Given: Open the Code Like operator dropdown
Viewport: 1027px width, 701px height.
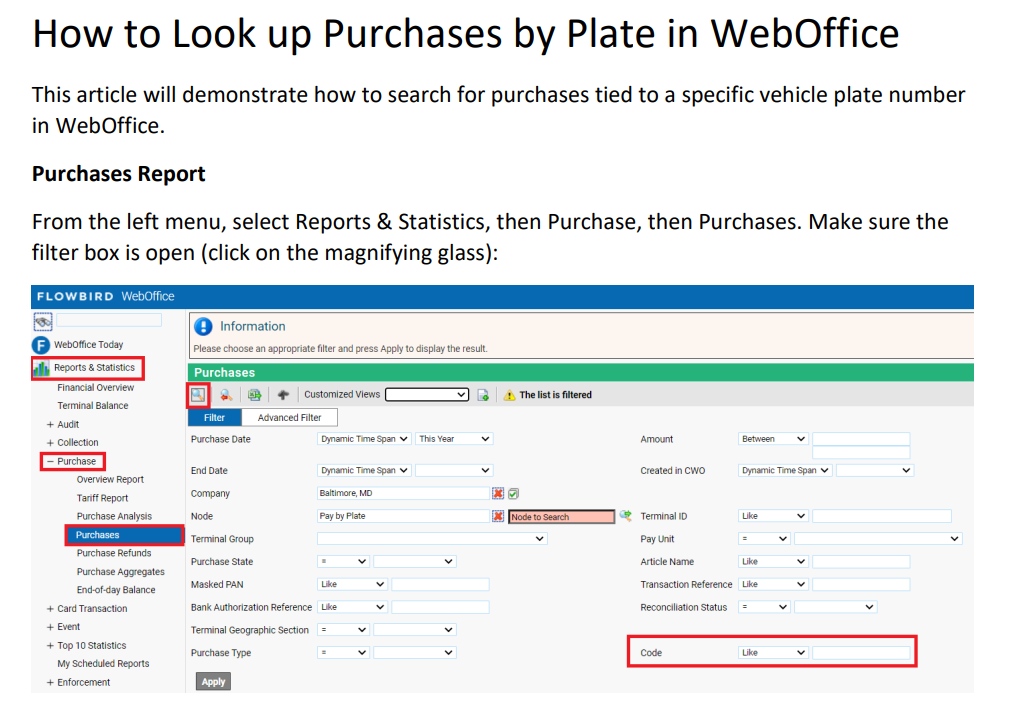Looking at the screenshot, I should 773,653.
